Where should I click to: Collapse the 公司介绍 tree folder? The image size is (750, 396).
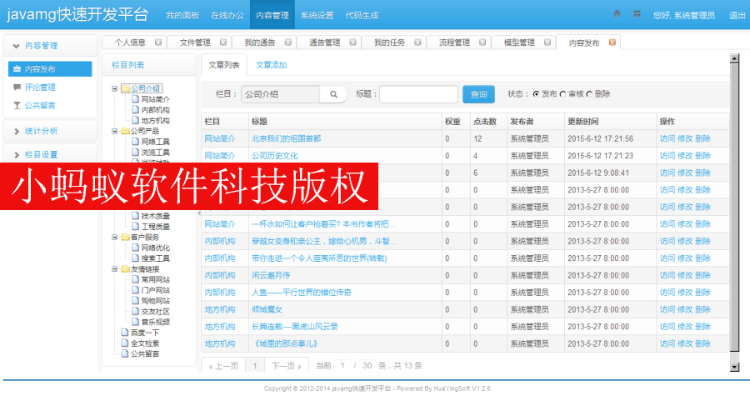pos(115,88)
